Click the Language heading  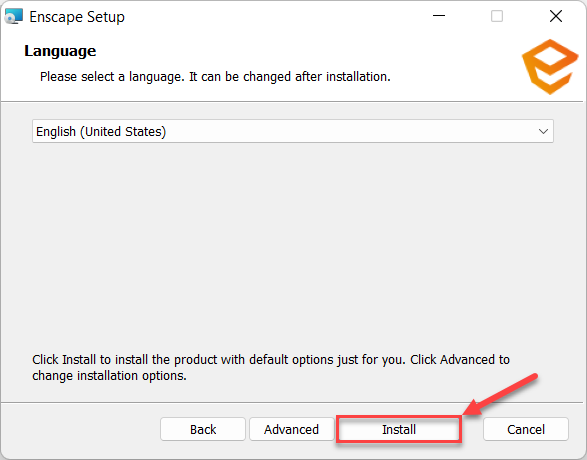coord(60,51)
